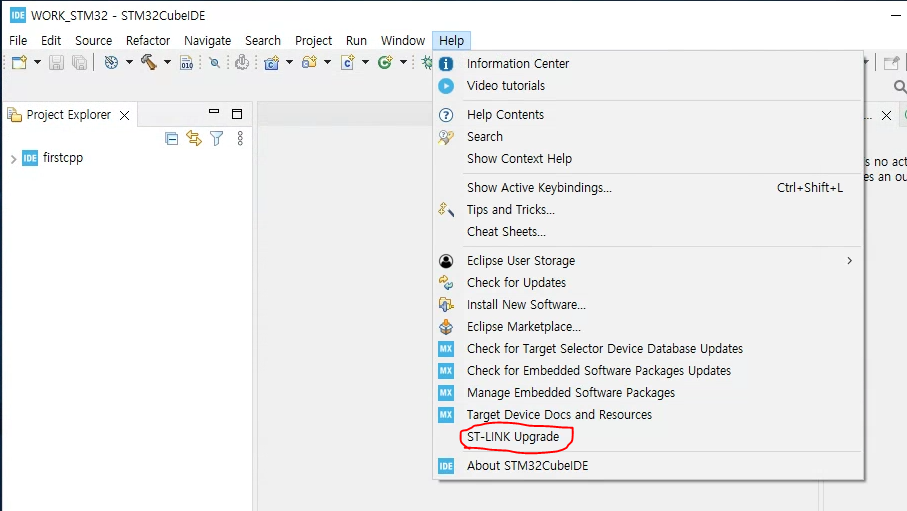The image size is (907, 511).
Task: Open the Refactor menu
Action: [x=148, y=41]
